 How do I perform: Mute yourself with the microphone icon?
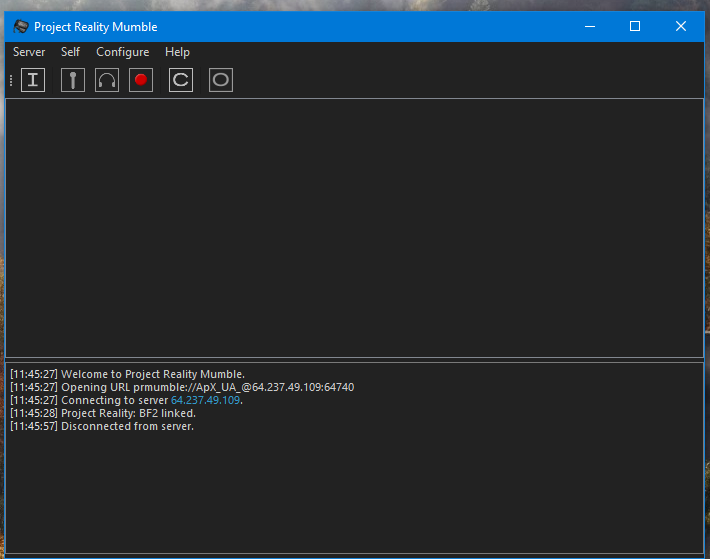(x=73, y=80)
